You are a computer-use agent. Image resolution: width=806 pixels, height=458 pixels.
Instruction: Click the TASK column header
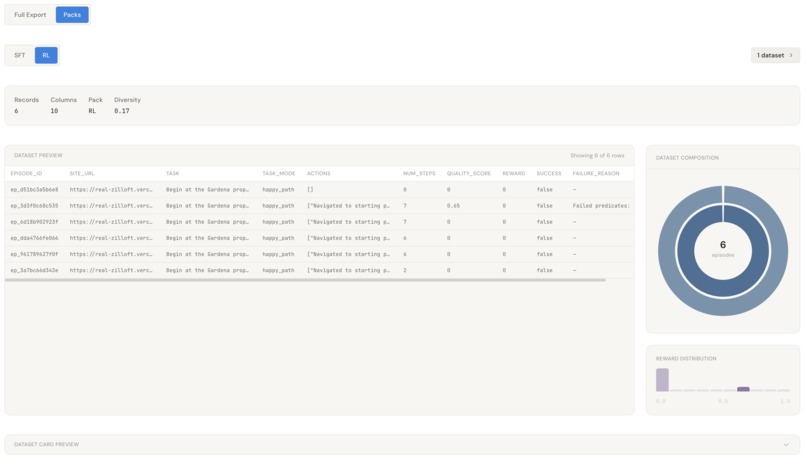tap(173, 173)
